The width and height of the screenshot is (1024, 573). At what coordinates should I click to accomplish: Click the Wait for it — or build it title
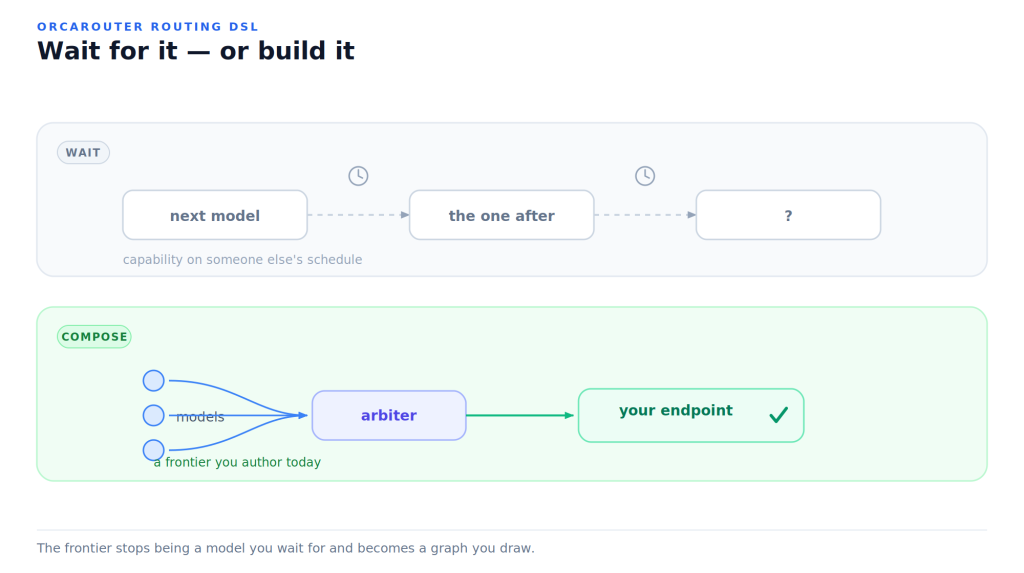[x=195, y=51]
